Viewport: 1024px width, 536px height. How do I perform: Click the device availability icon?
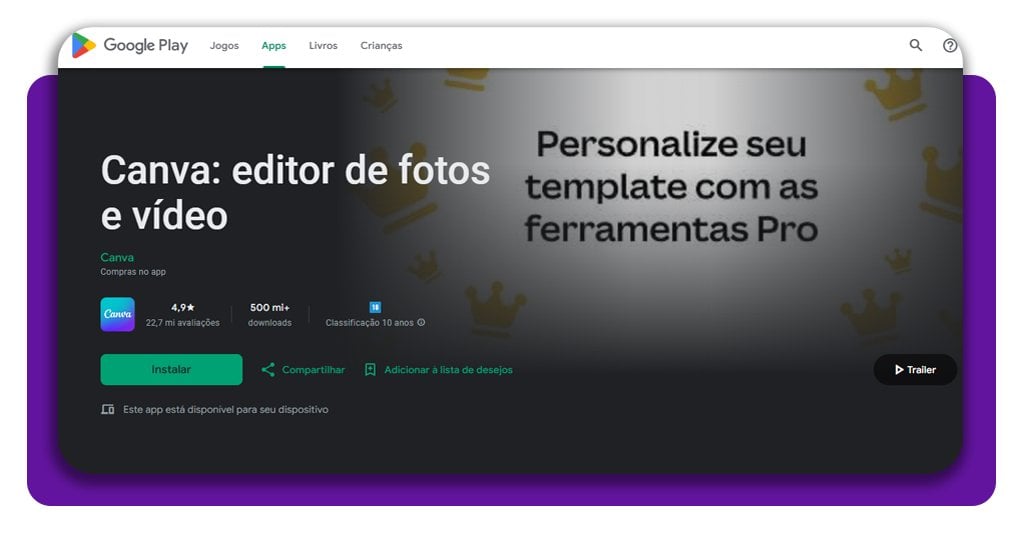108,409
